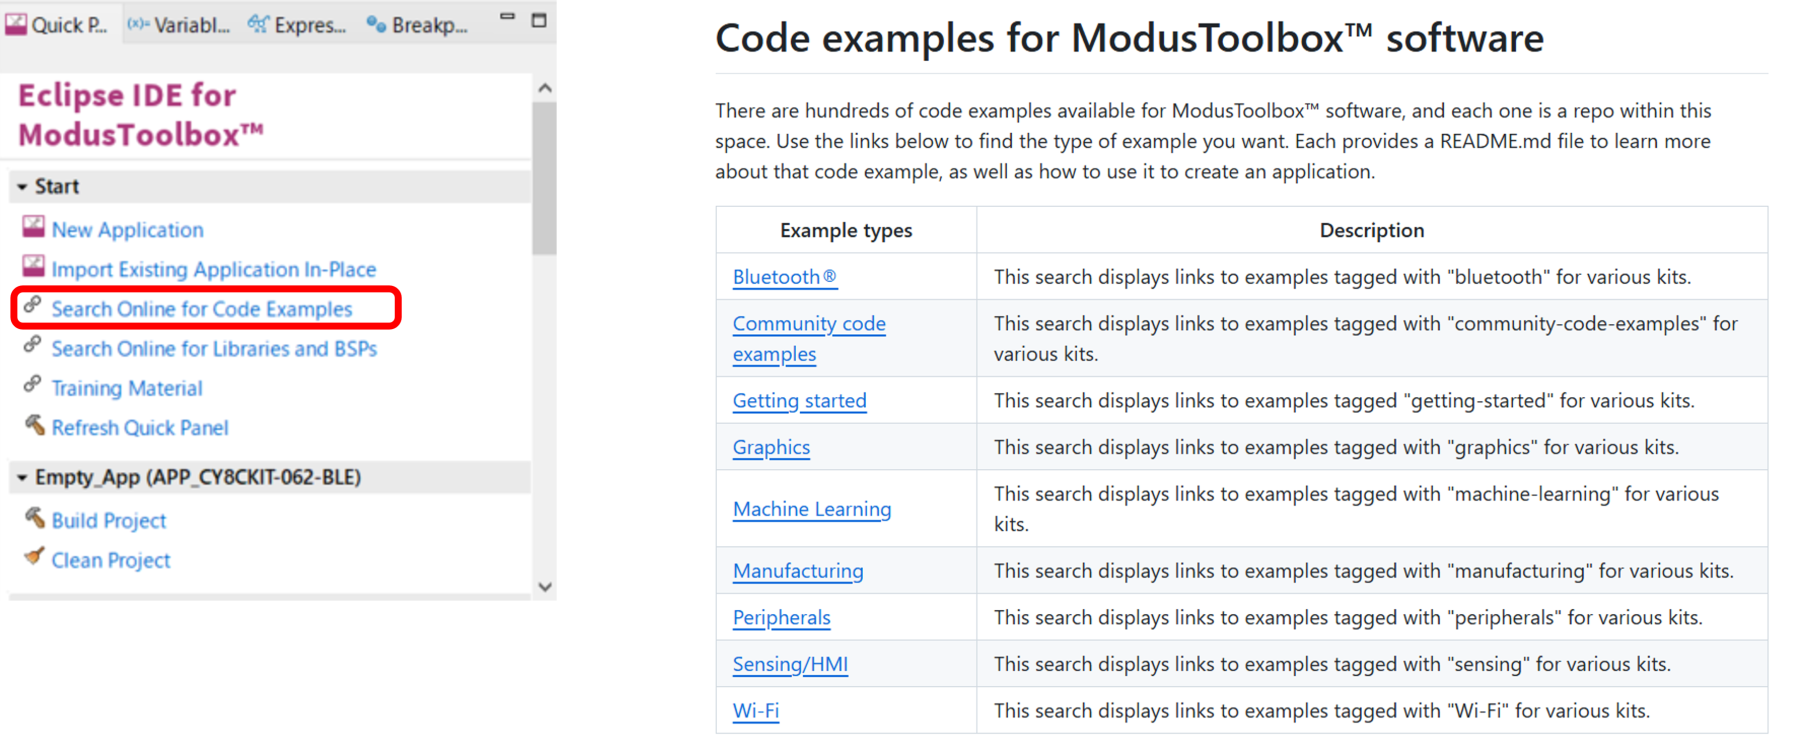Collapse the Empty_App section
This screenshot has width=1800, height=748.
click(22, 478)
